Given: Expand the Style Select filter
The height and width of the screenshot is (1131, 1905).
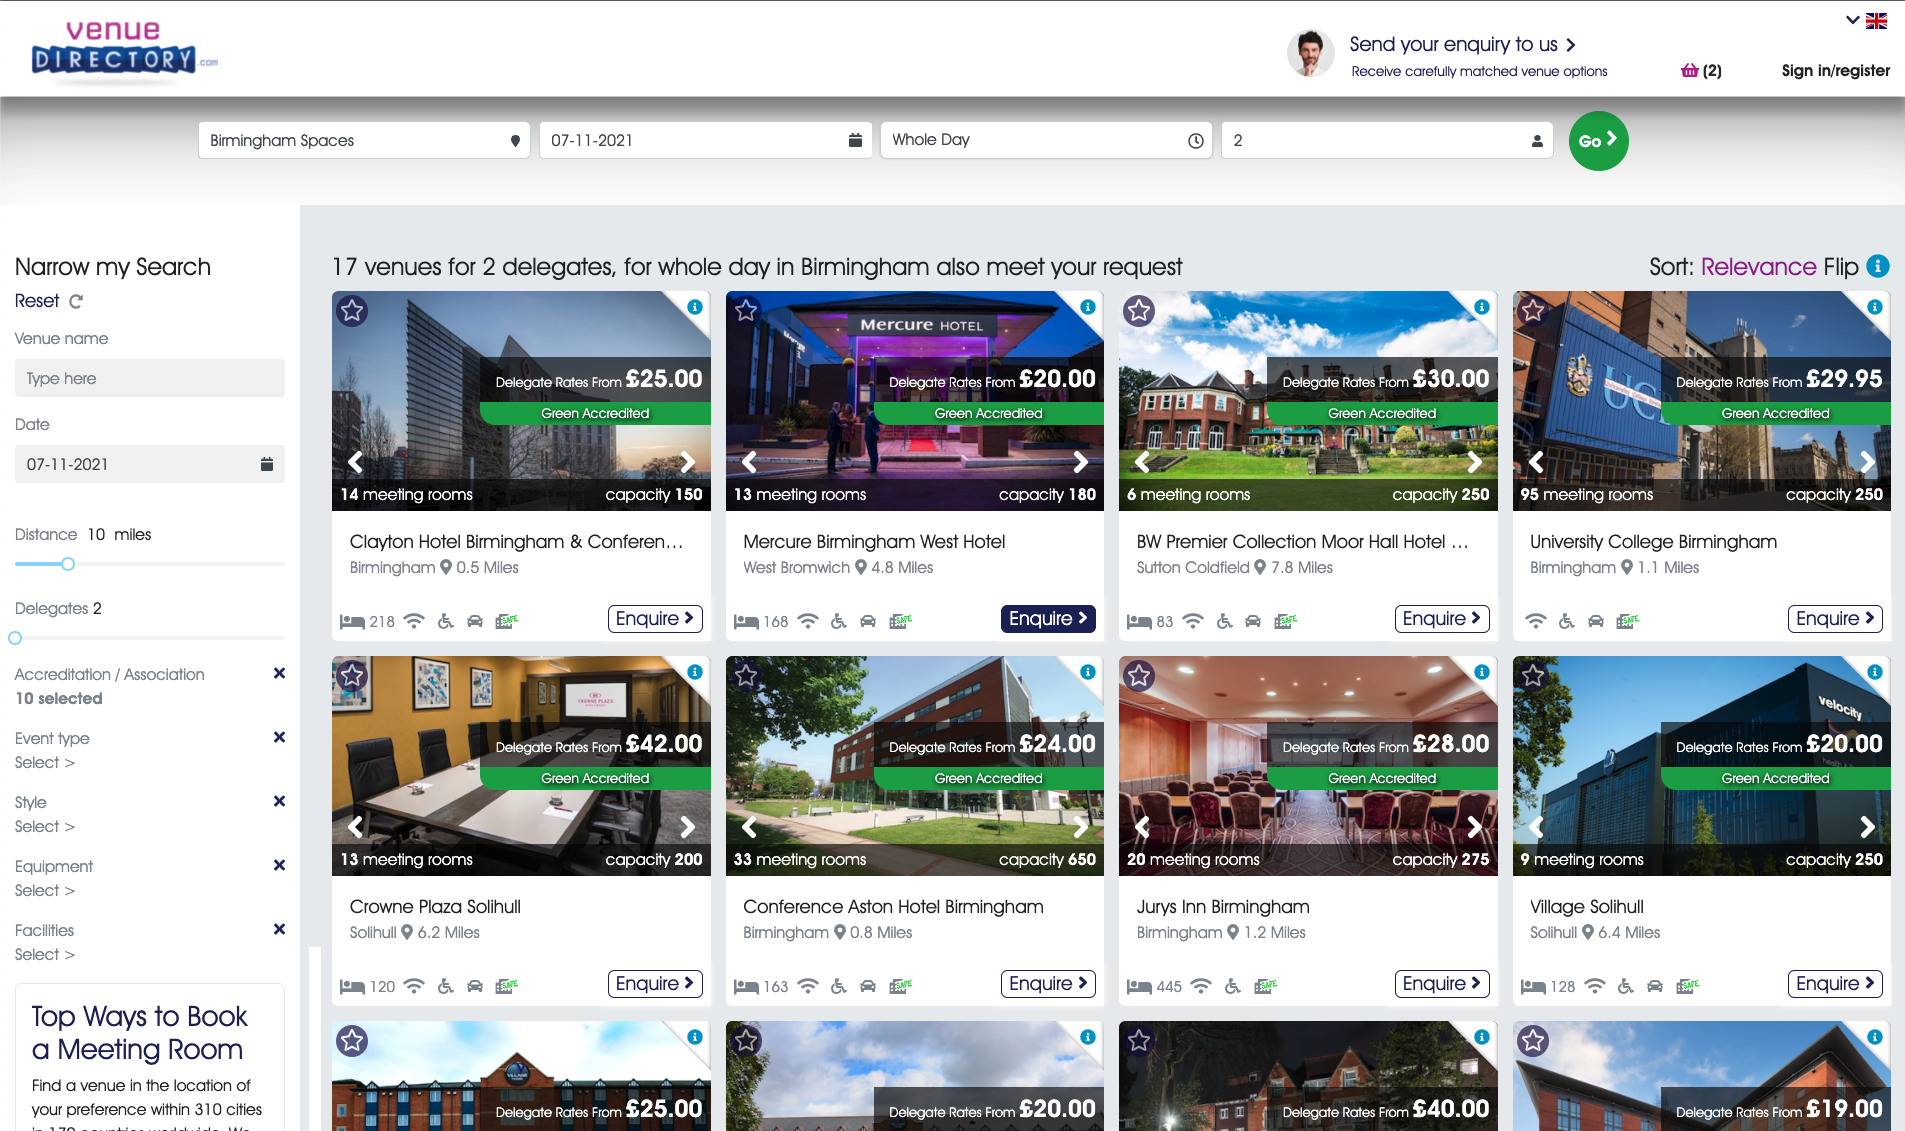Looking at the screenshot, I should [45, 827].
